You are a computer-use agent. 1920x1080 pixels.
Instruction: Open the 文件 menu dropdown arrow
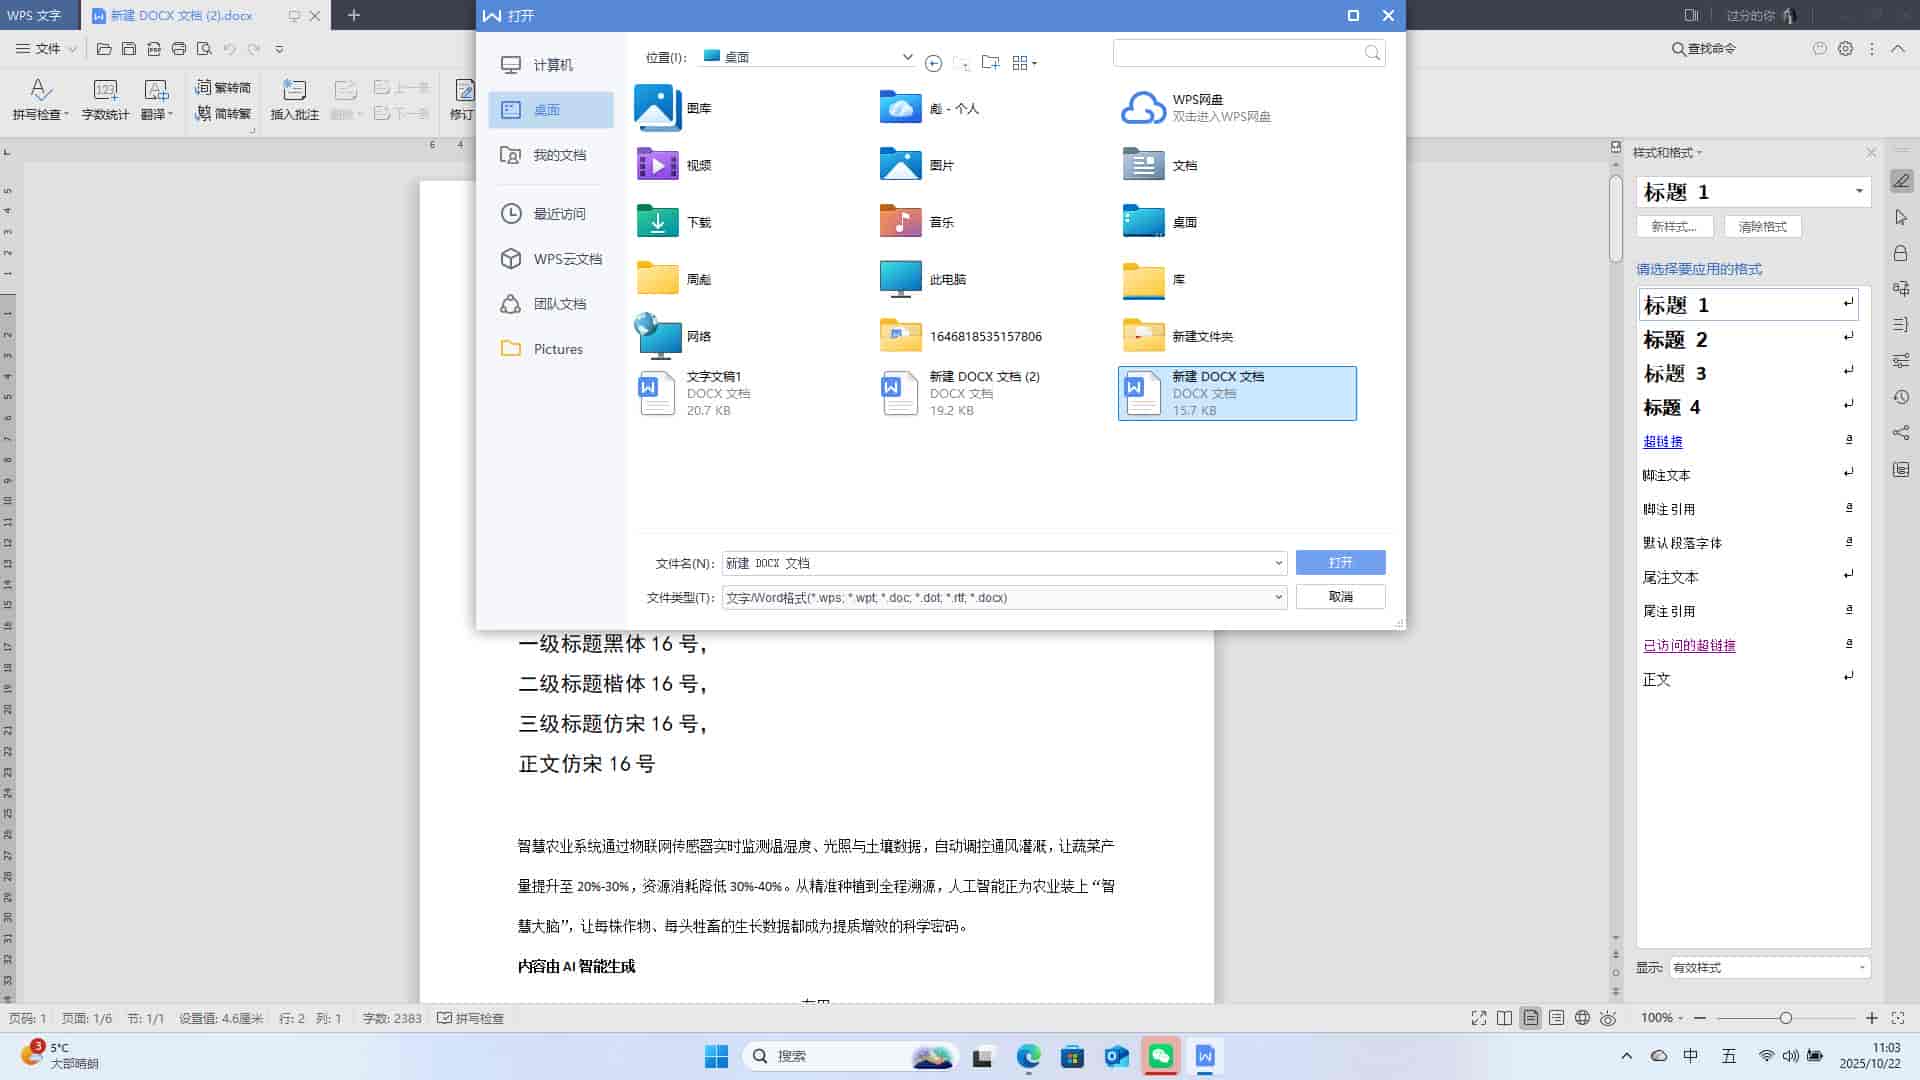(x=72, y=48)
